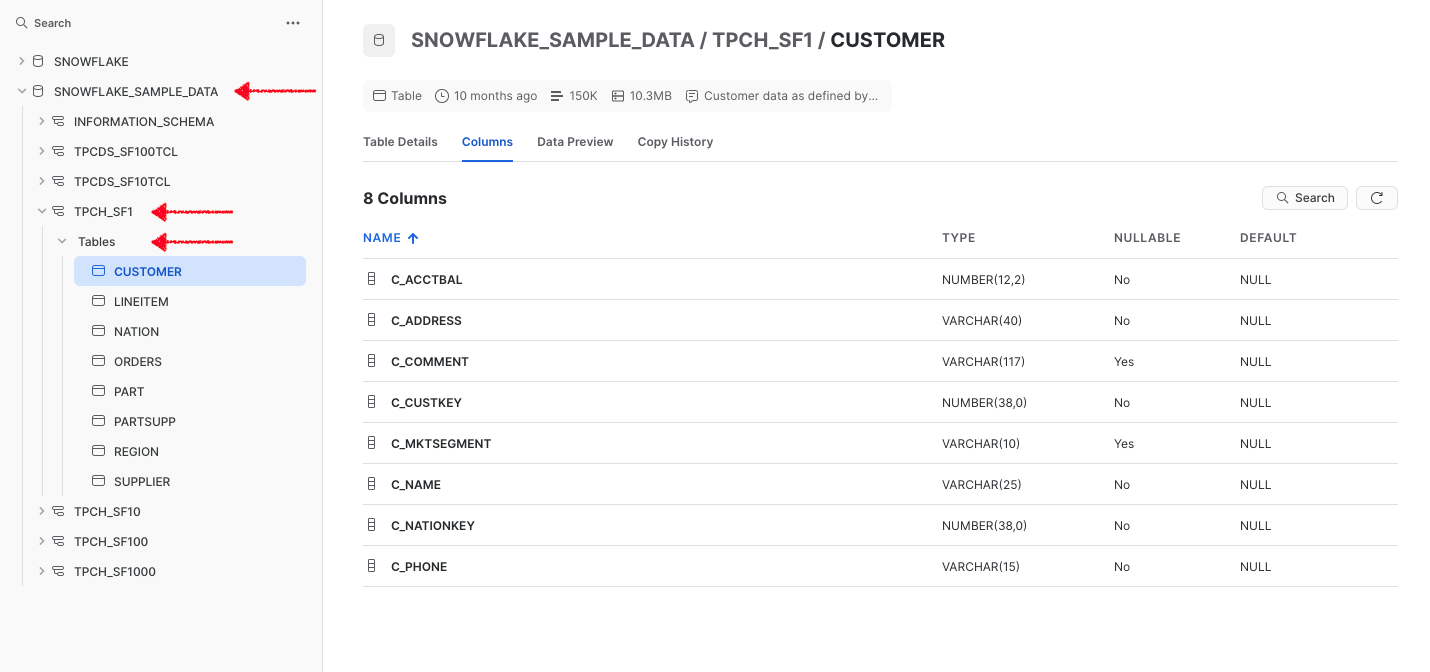Click the SUPPLIER table icon
Viewport: 1430px width, 672px height.
(98, 481)
